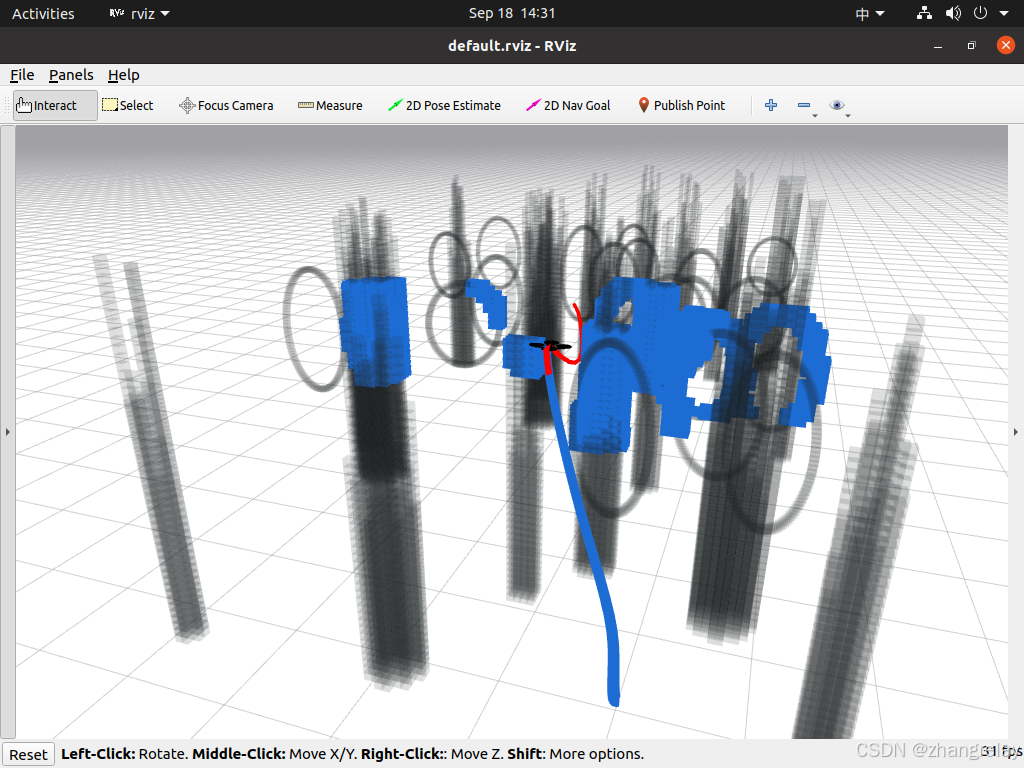Viewport: 1024px width, 768px height.
Task: Expand the left side panel arrow
Action: pyautogui.click(x=8, y=432)
